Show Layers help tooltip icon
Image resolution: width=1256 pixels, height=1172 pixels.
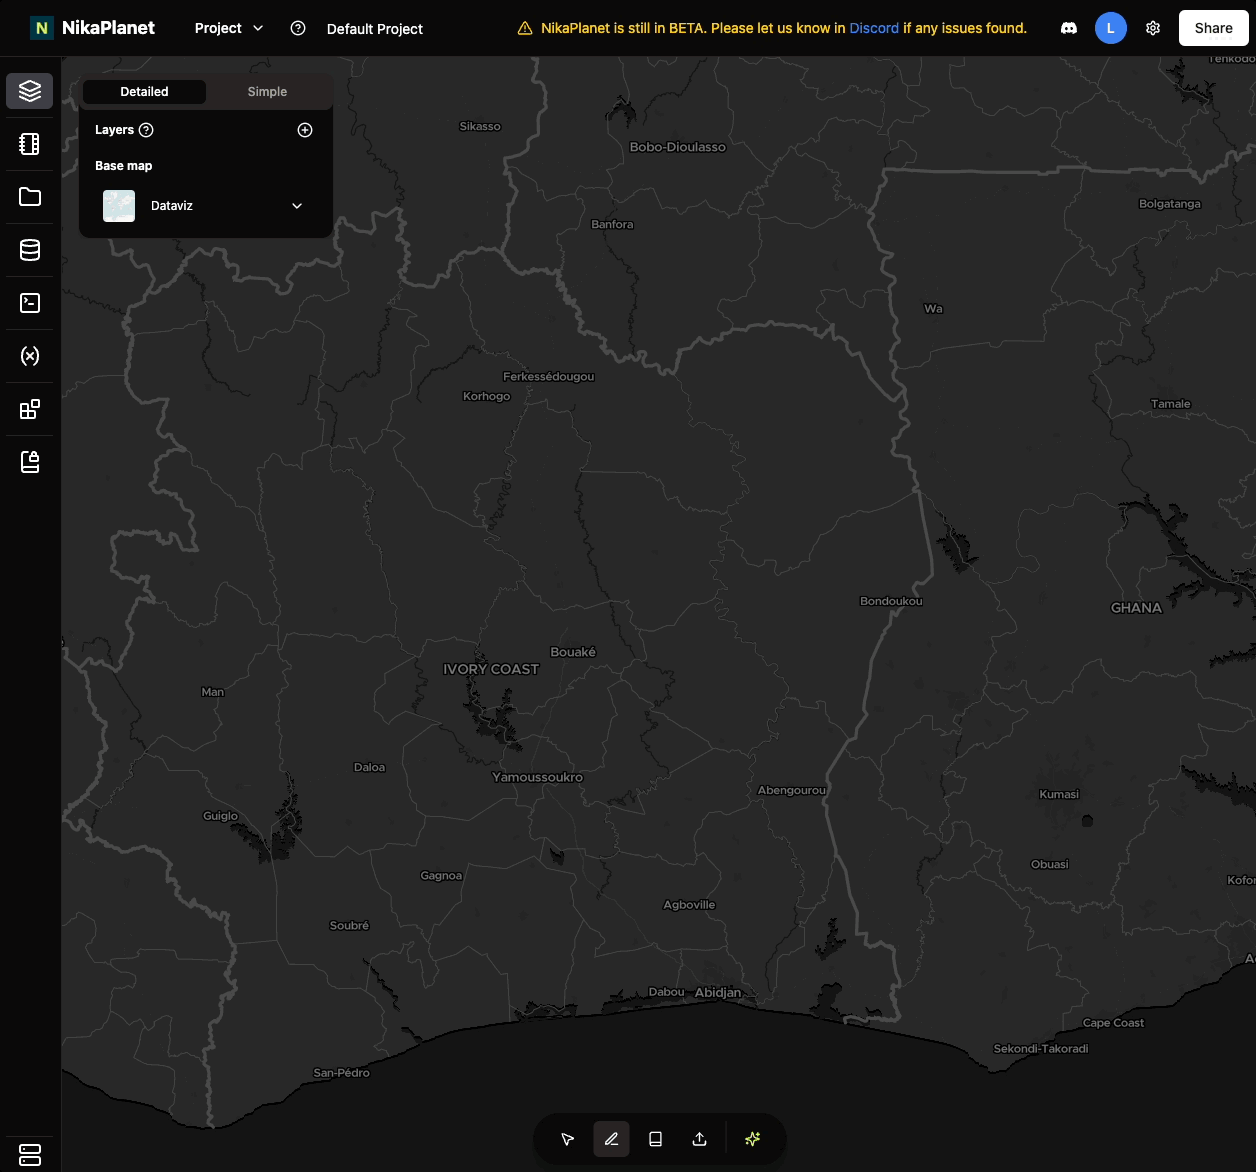point(146,130)
